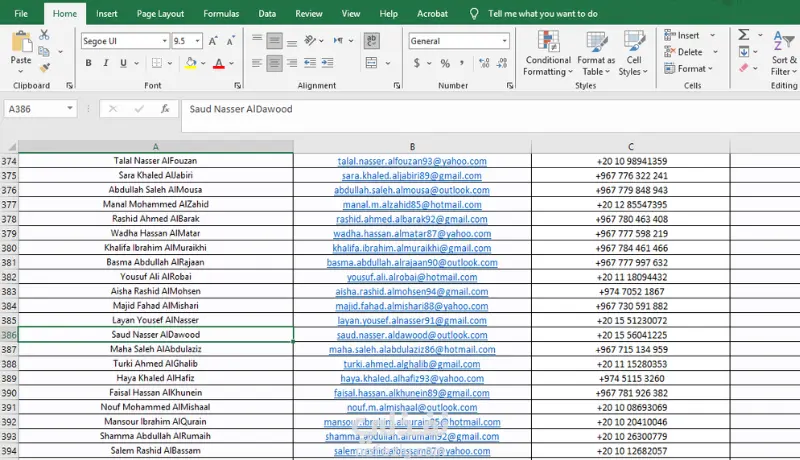Decrease font size with smaller A
Image resolution: width=800 pixels, height=460 pixels.
pyautogui.click(x=231, y=41)
